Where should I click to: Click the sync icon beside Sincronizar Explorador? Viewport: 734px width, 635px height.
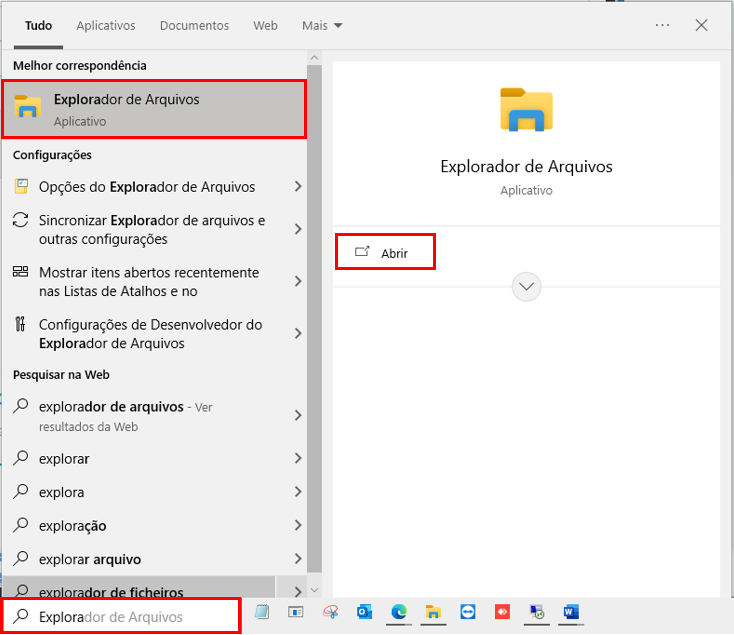(x=20, y=220)
